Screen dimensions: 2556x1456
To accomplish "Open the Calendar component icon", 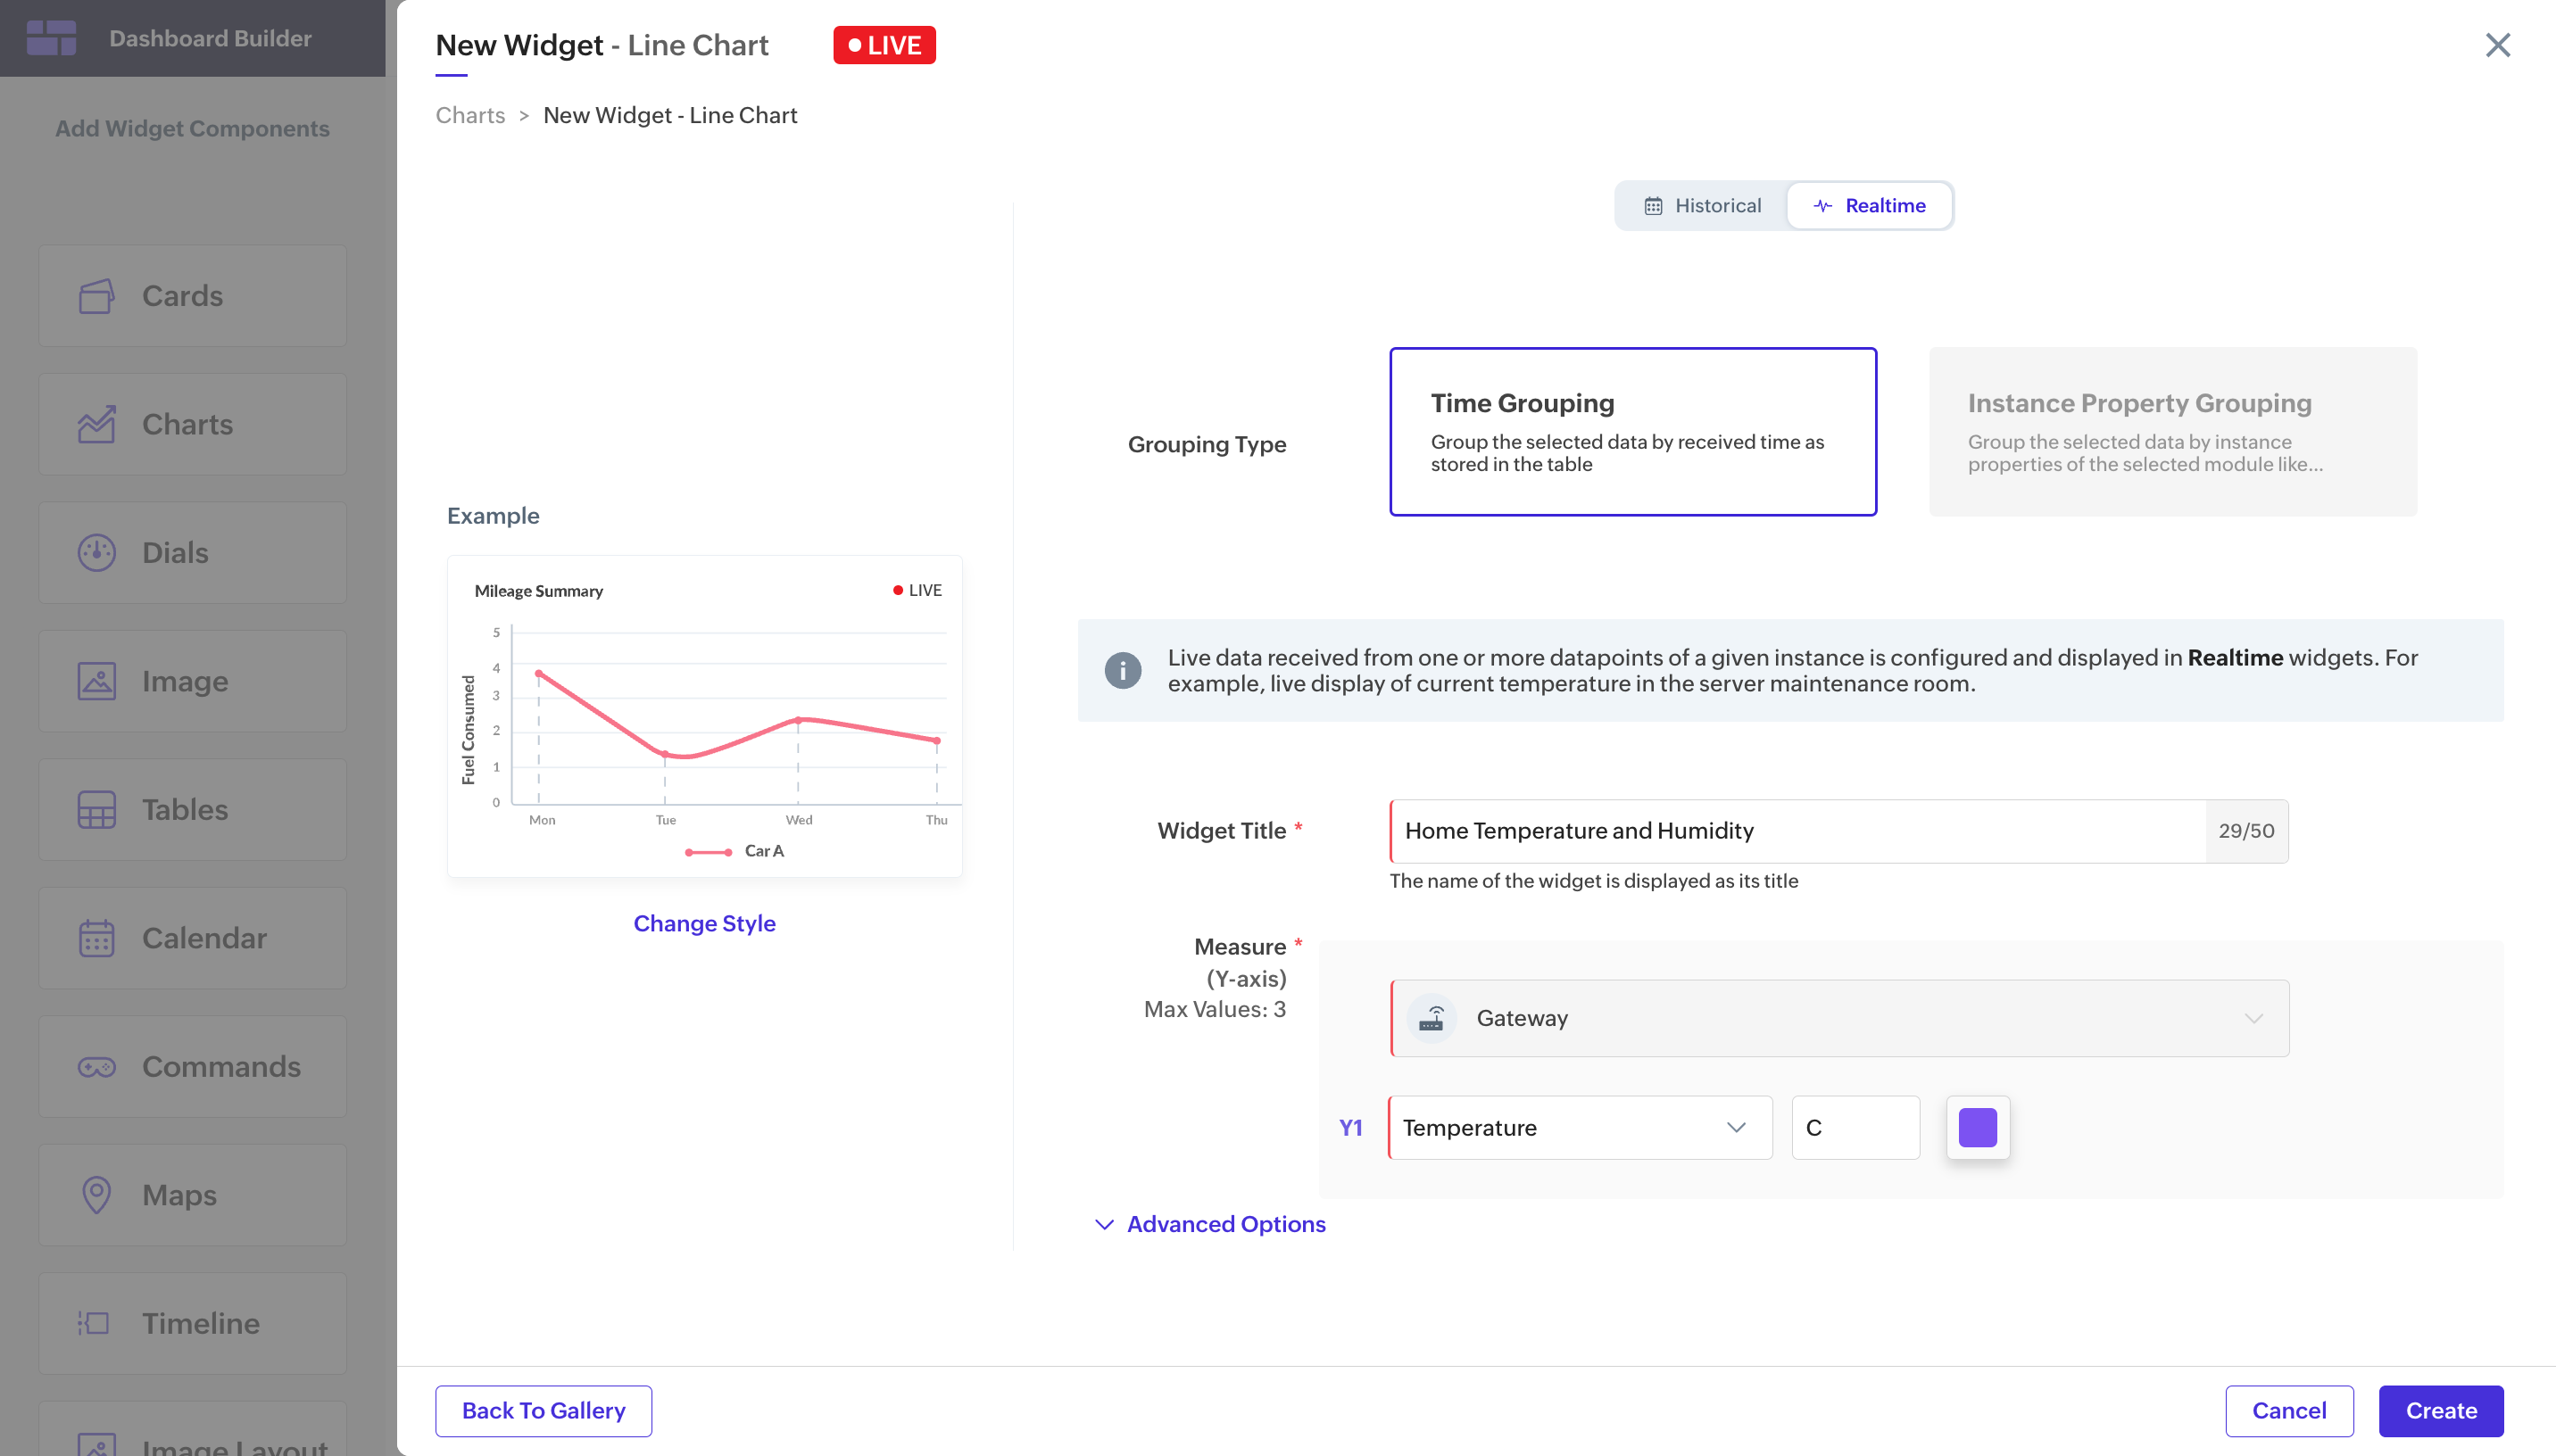I will (97, 938).
